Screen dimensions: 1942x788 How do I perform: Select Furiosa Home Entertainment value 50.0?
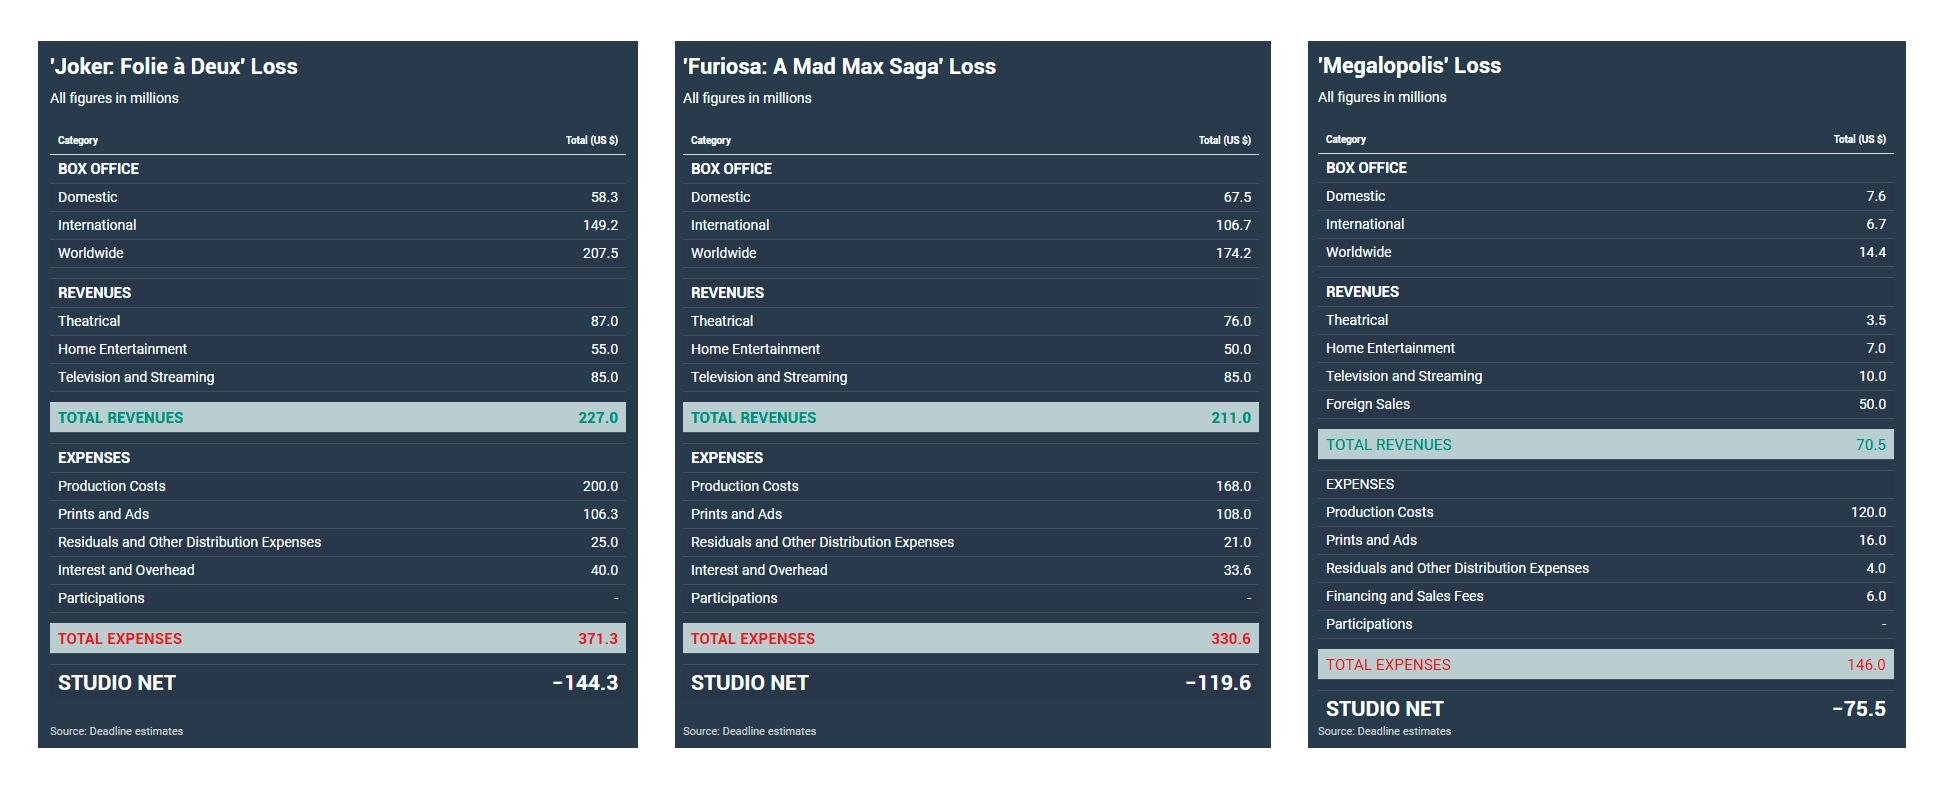pyautogui.click(x=1237, y=349)
